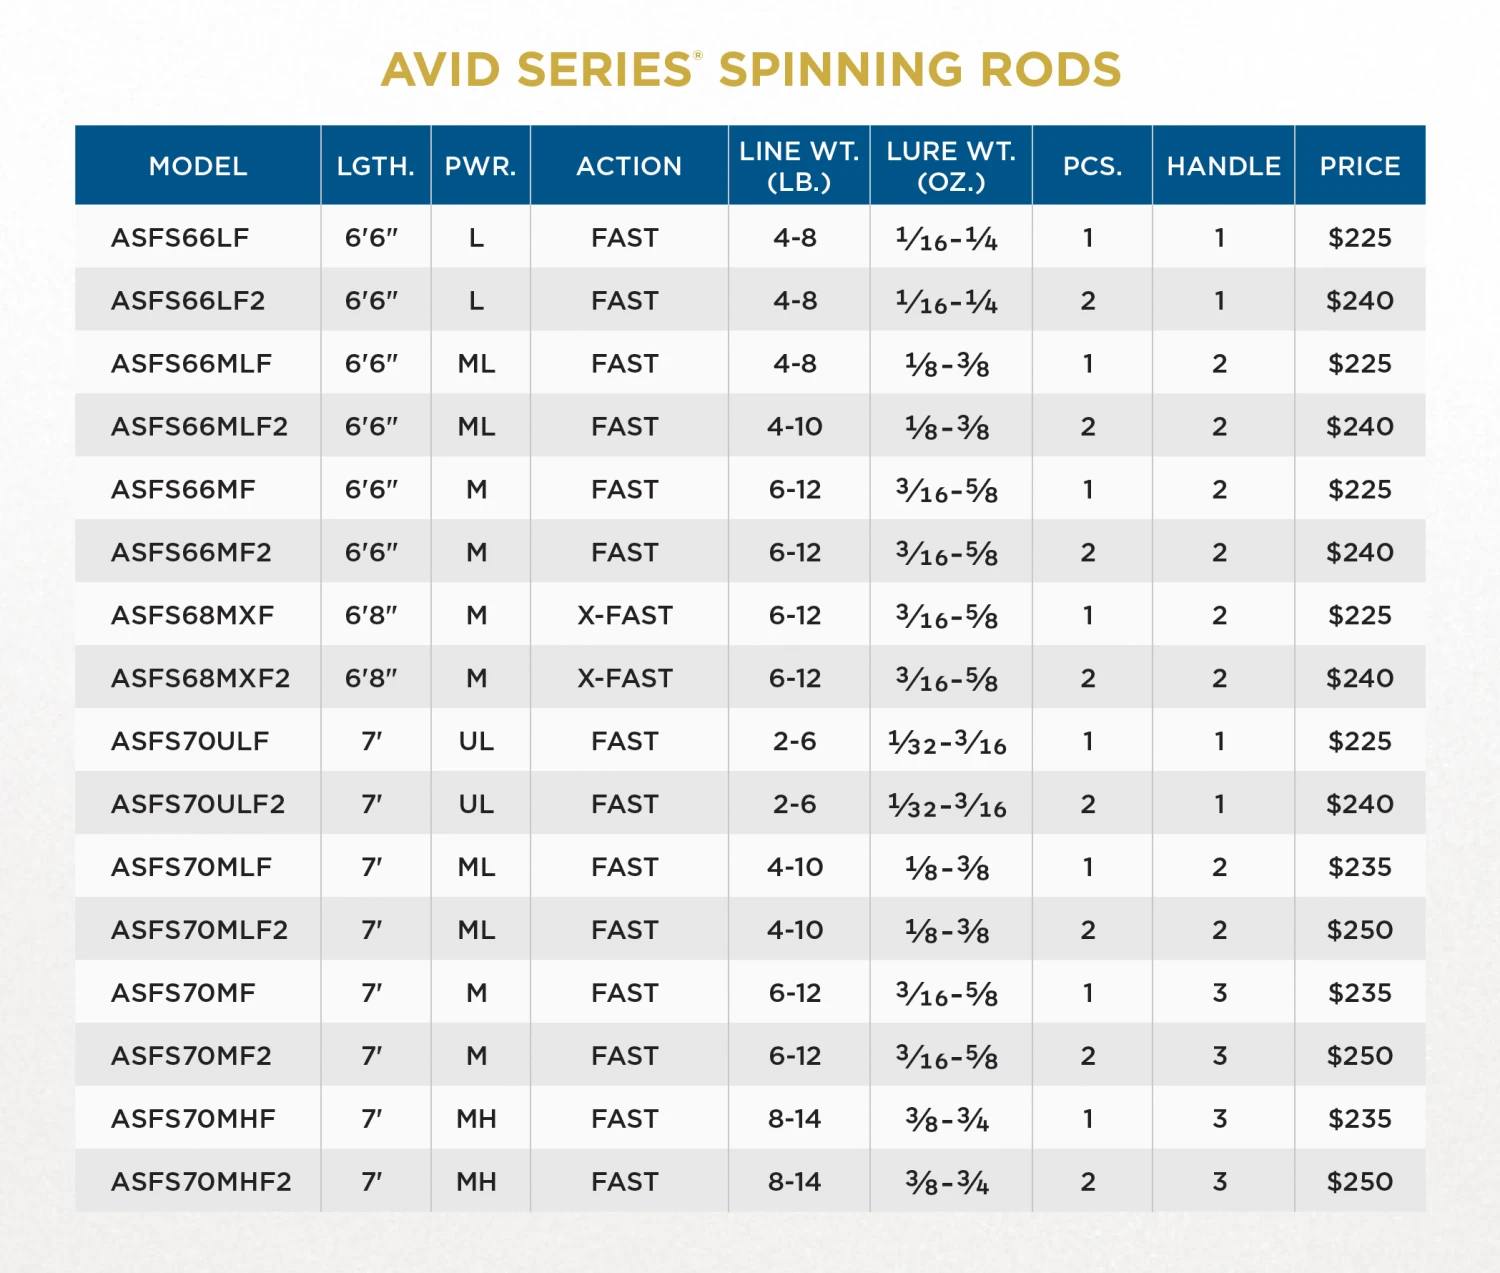Click the $235 price for ASFS70MF
The width and height of the screenshot is (1500, 1273).
1359,993
